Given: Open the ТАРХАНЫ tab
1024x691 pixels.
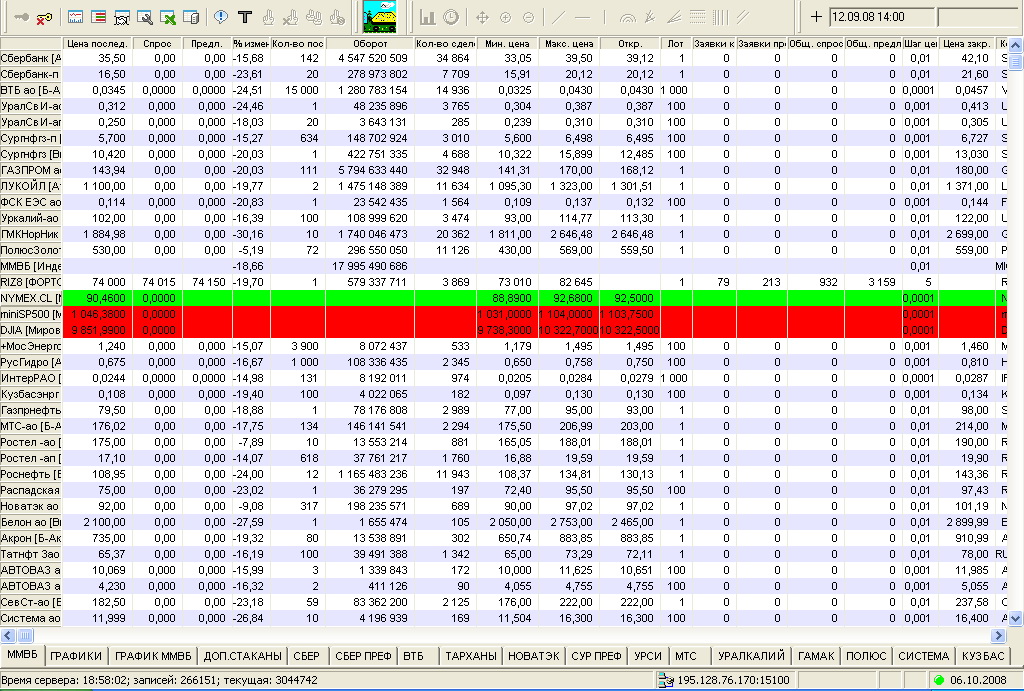Looking at the screenshot, I should 471,656.
